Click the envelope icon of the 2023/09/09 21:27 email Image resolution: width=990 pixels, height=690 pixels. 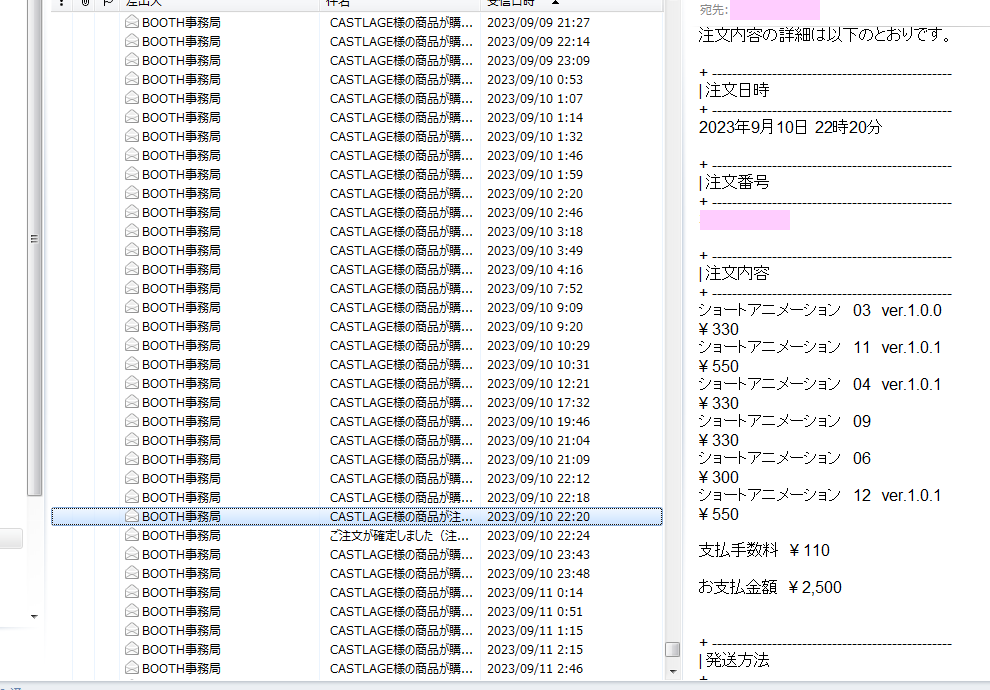pyautogui.click(x=131, y=22)
